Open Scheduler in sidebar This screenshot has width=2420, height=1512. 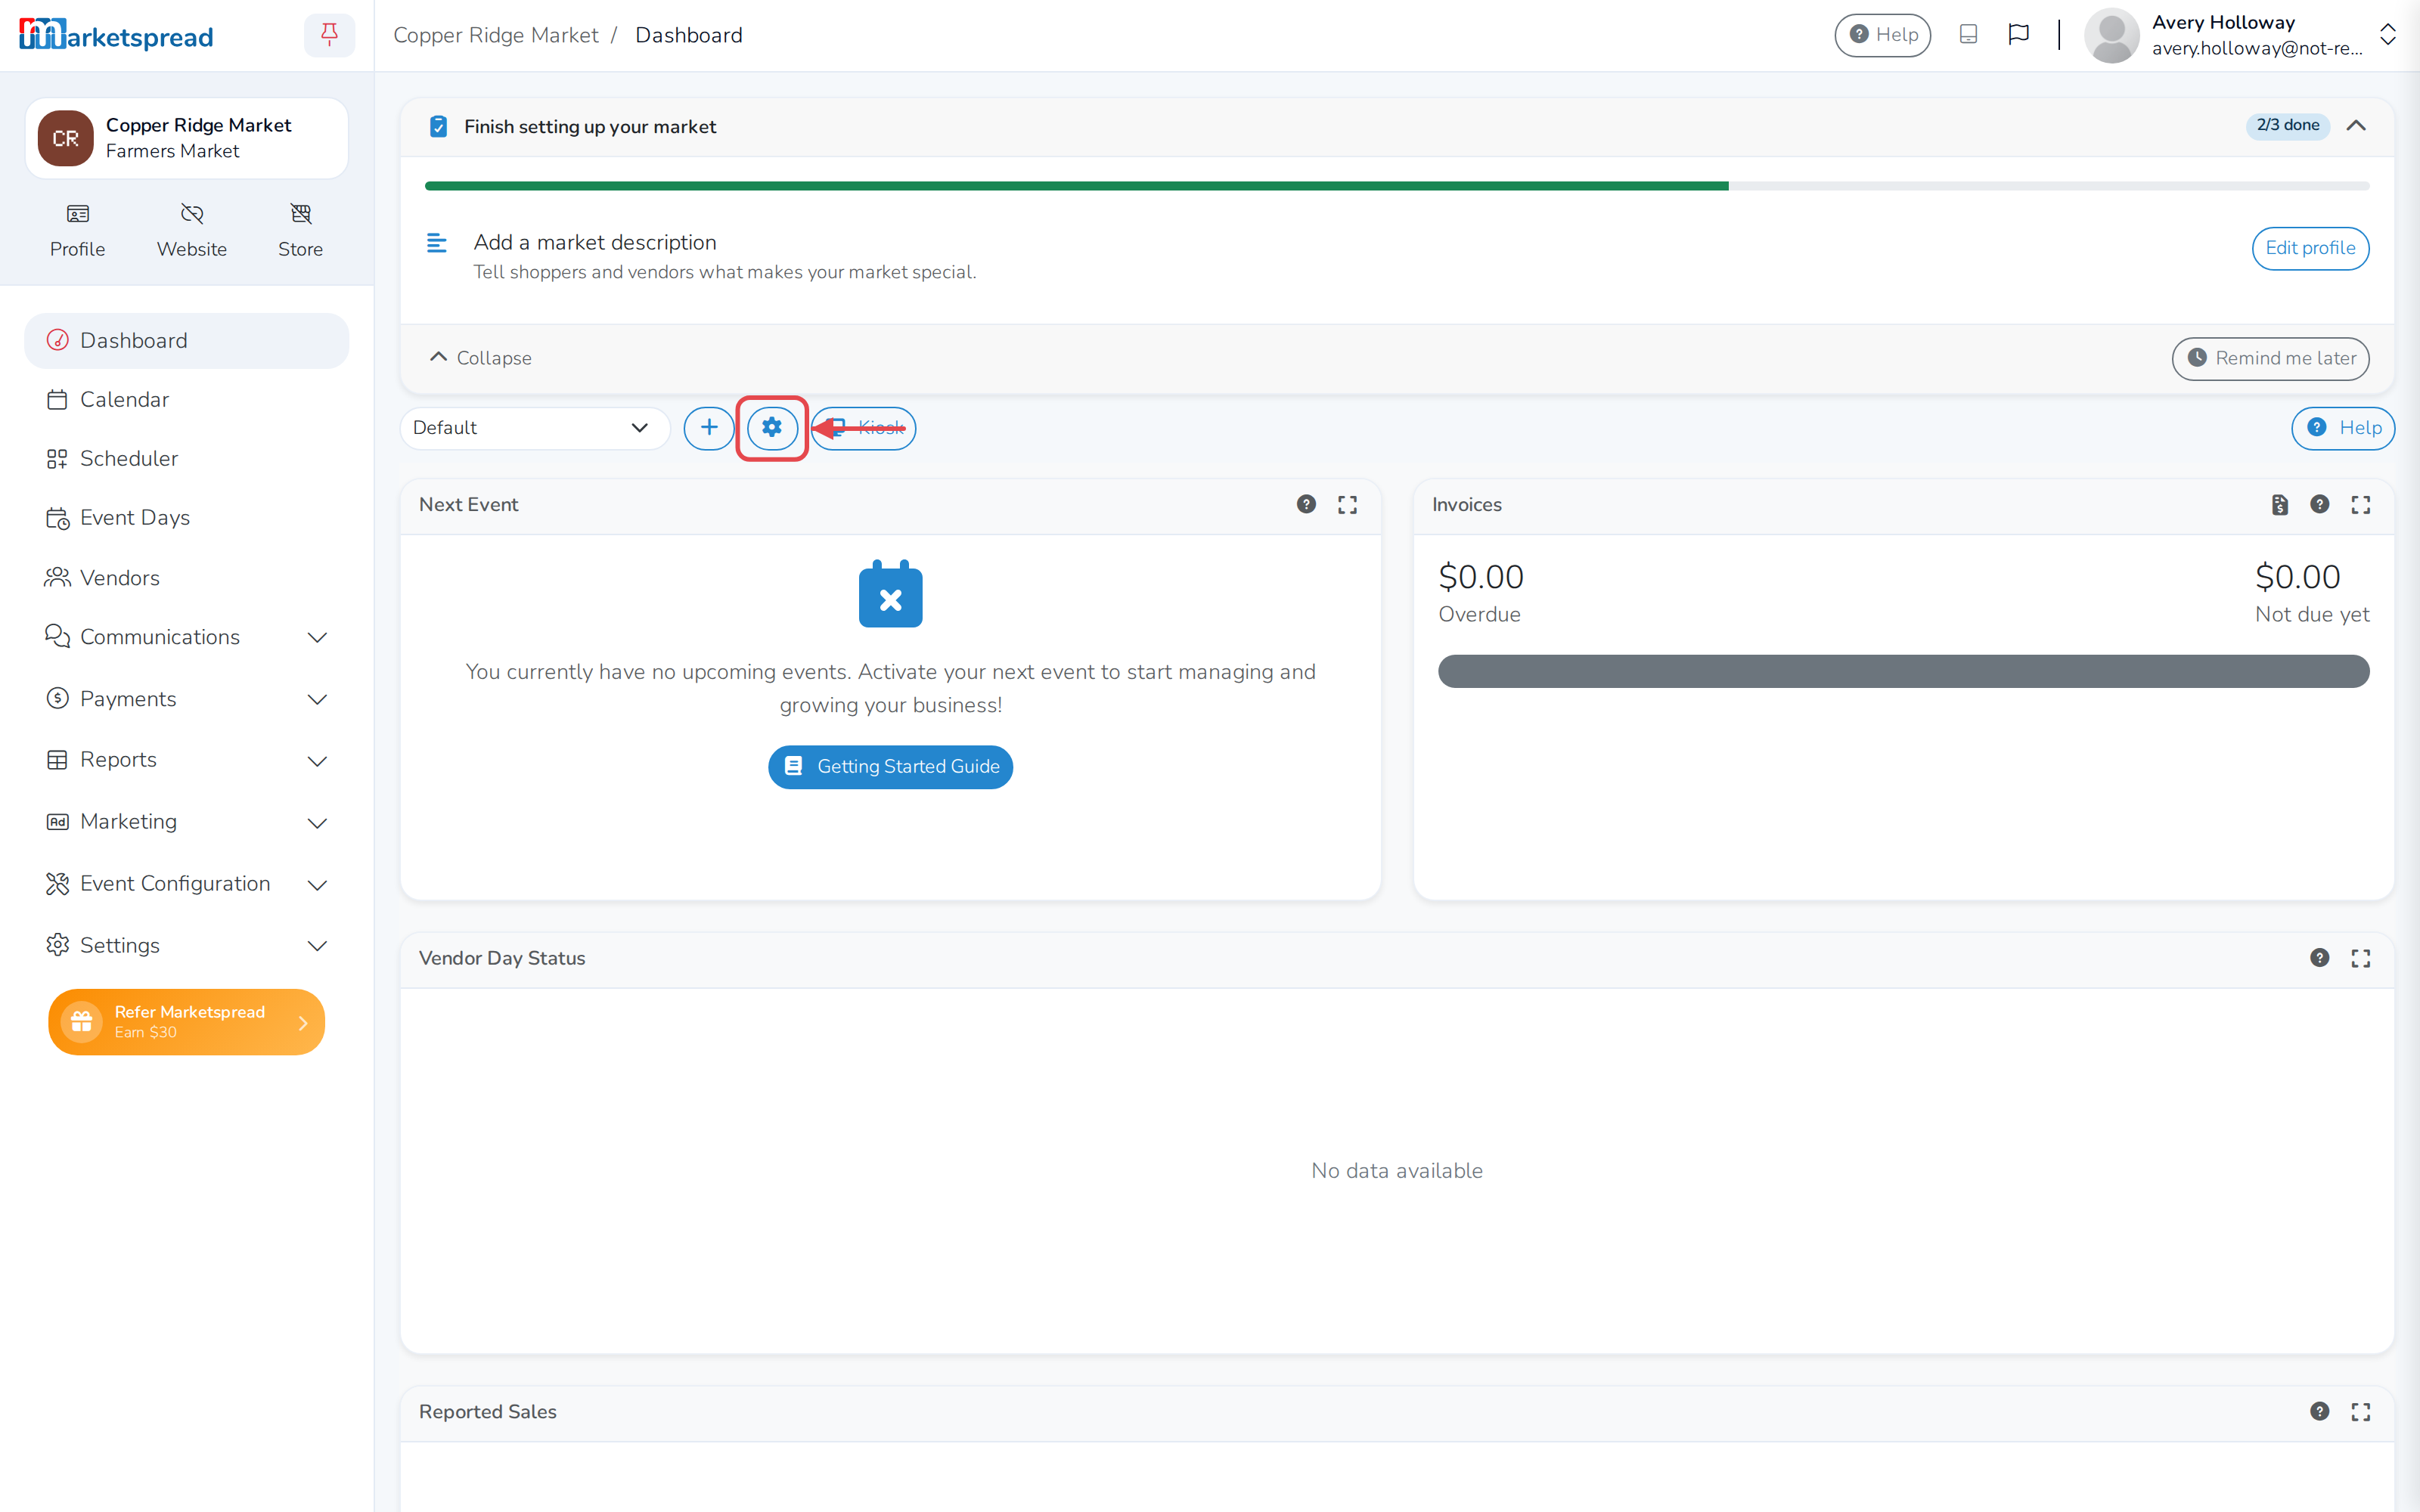187,459
